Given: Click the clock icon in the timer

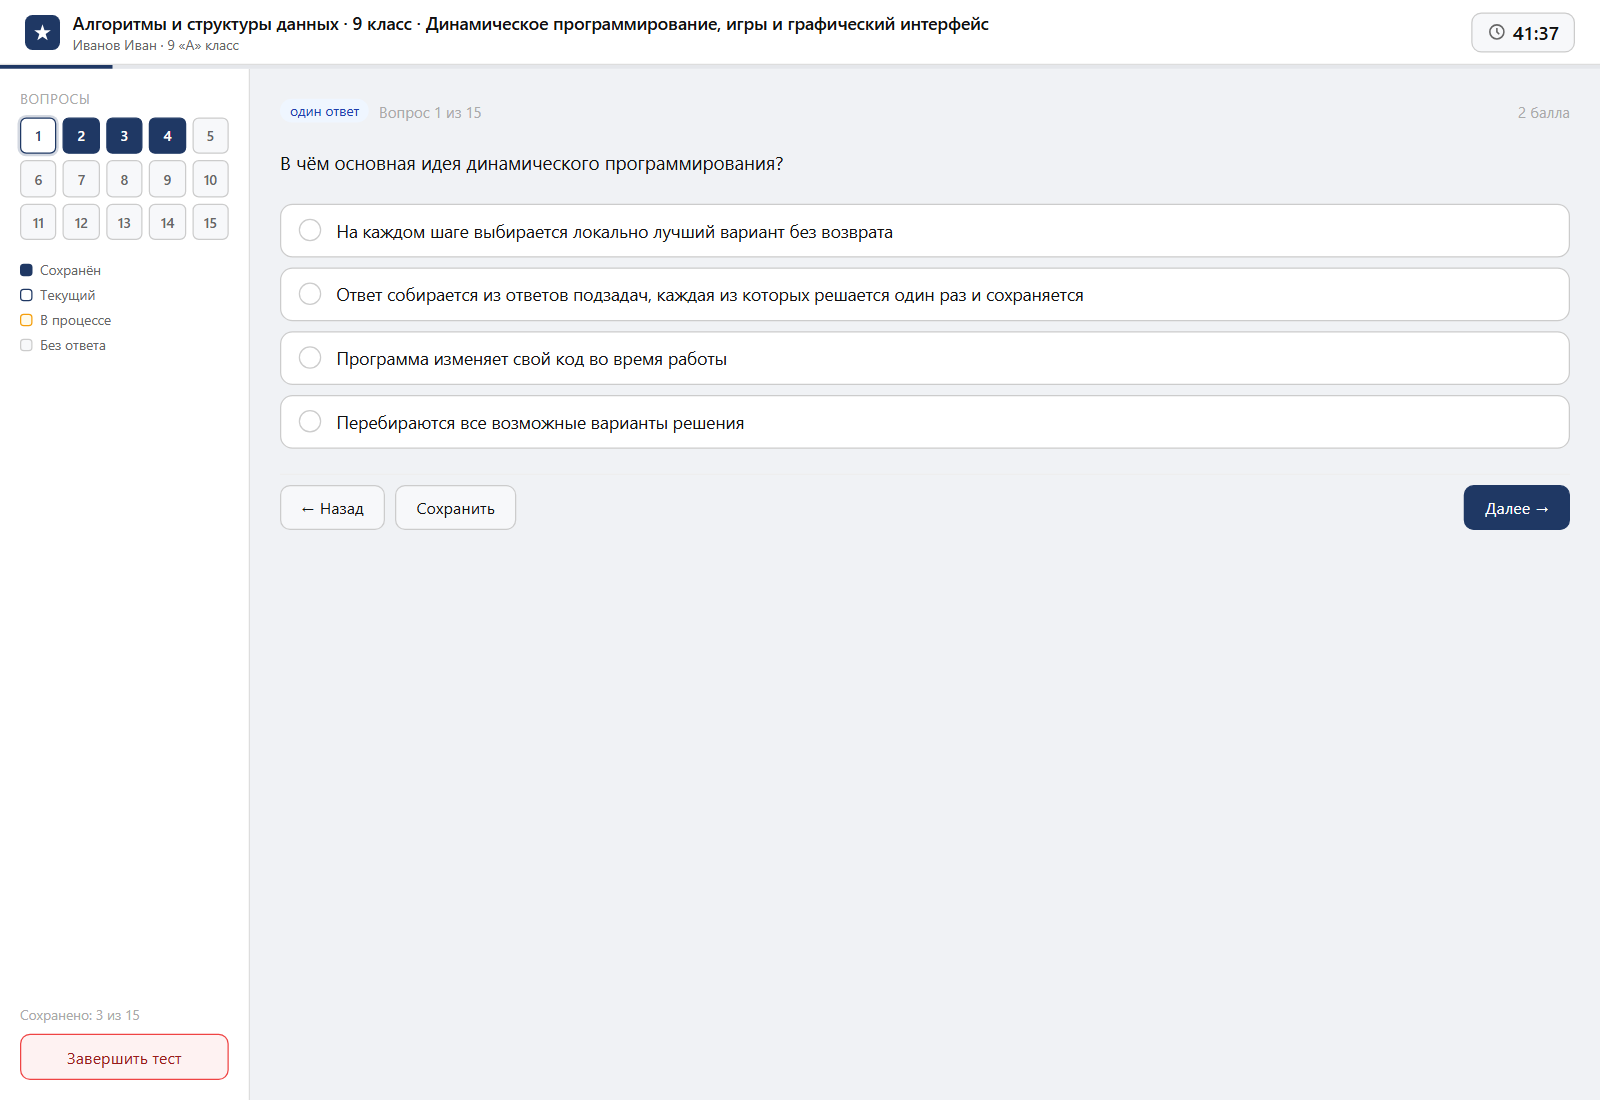Looking at the screenshot, I should pyautogui.click(x=1496, y=32).
